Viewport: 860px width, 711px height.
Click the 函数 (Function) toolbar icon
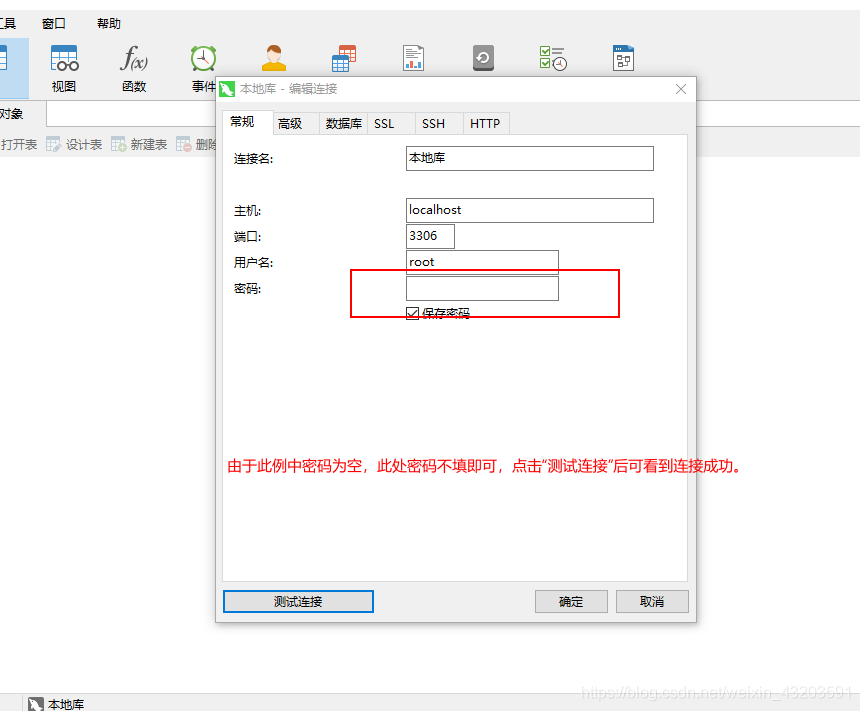tap(134, 67)
